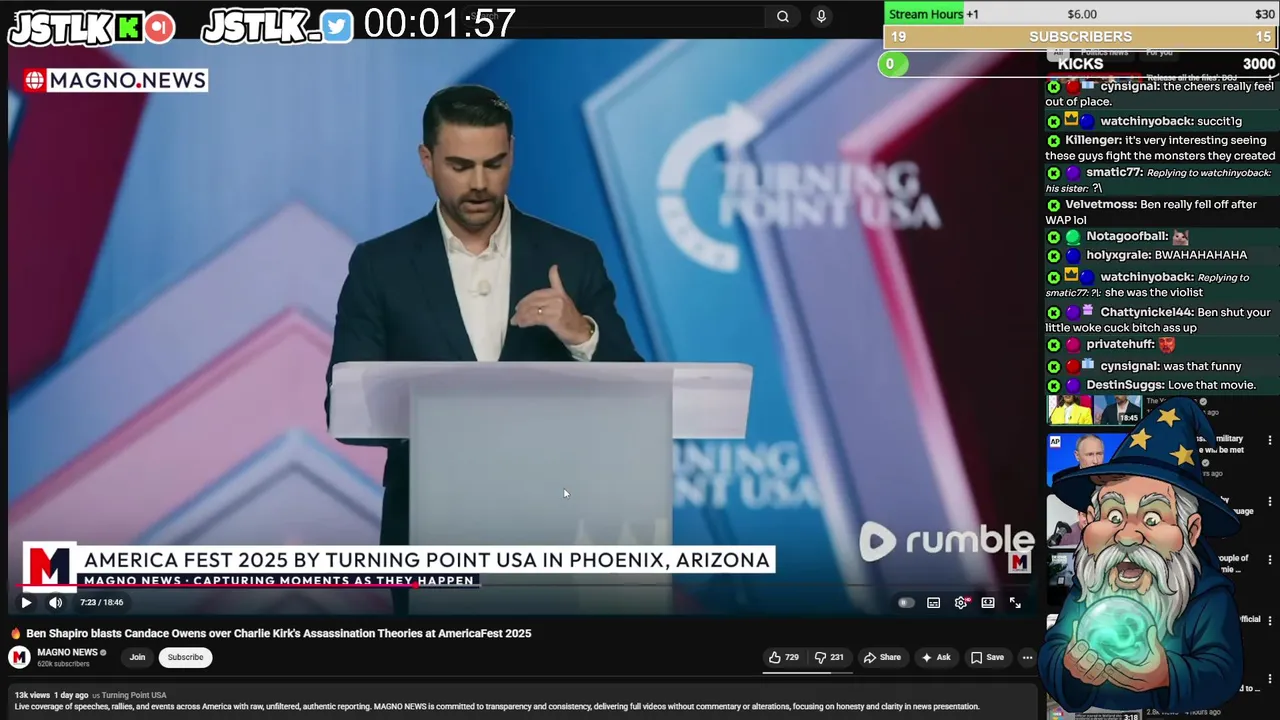The image size is (1280, 720).
Task: Click username Chattynickel44 in chat
Action: point(1146,312)
